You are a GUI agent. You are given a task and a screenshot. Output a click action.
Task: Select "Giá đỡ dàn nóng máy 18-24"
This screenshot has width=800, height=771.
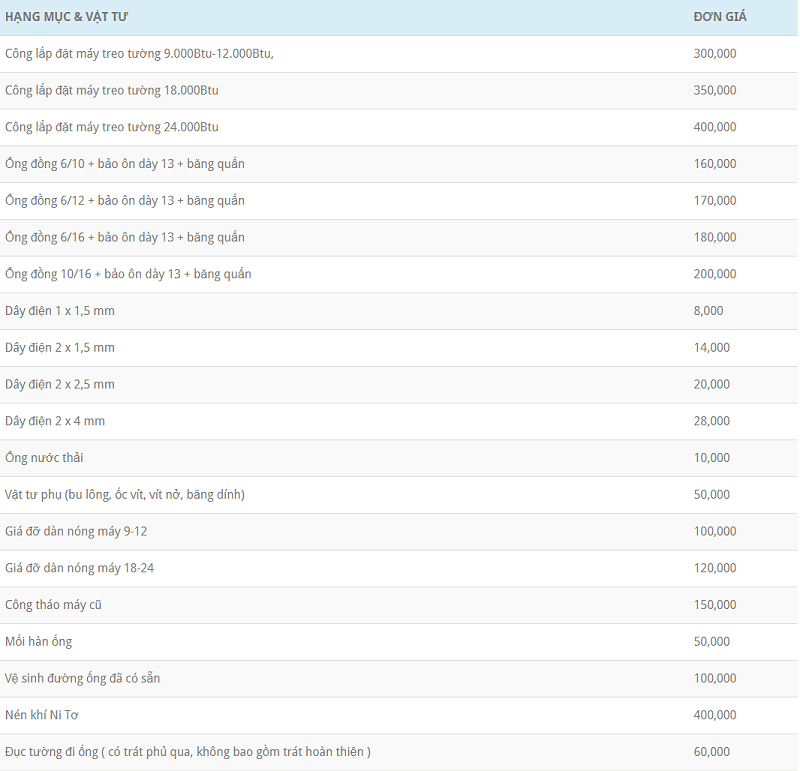(x=80, y=568)
